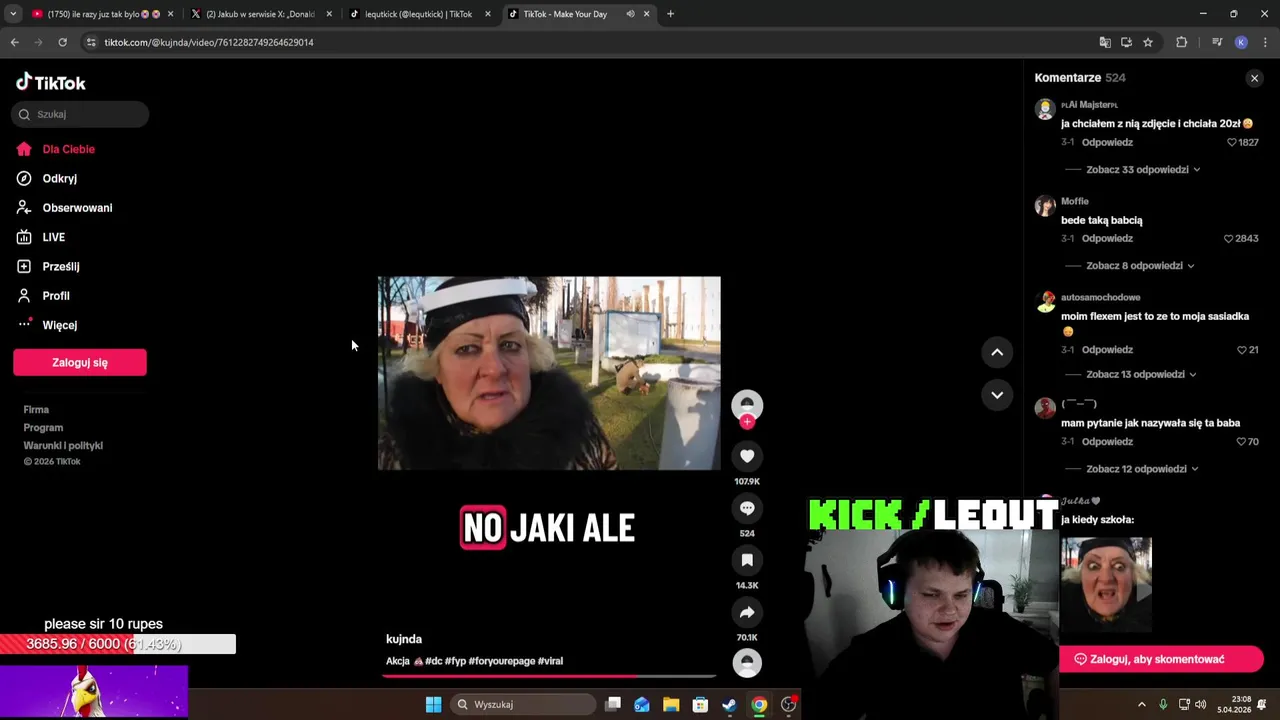The image size is (1280, 720).
Task: Open Windows Start menu
Action: [433, 705]
